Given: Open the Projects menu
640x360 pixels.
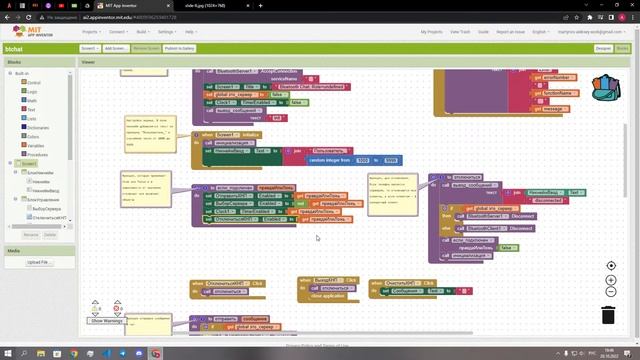Looking at the screenshot, I should (91, 32).
